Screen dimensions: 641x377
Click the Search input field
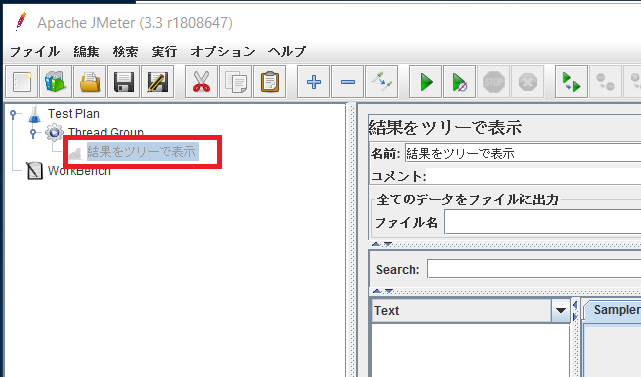(x=534, y=269)
